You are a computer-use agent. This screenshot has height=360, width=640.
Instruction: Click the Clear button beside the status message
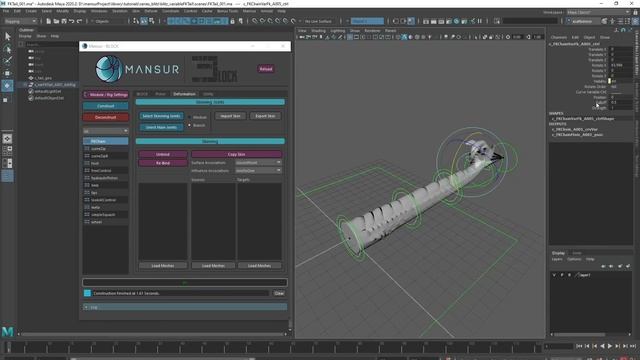pyautogui.click(x=279, y=293)
